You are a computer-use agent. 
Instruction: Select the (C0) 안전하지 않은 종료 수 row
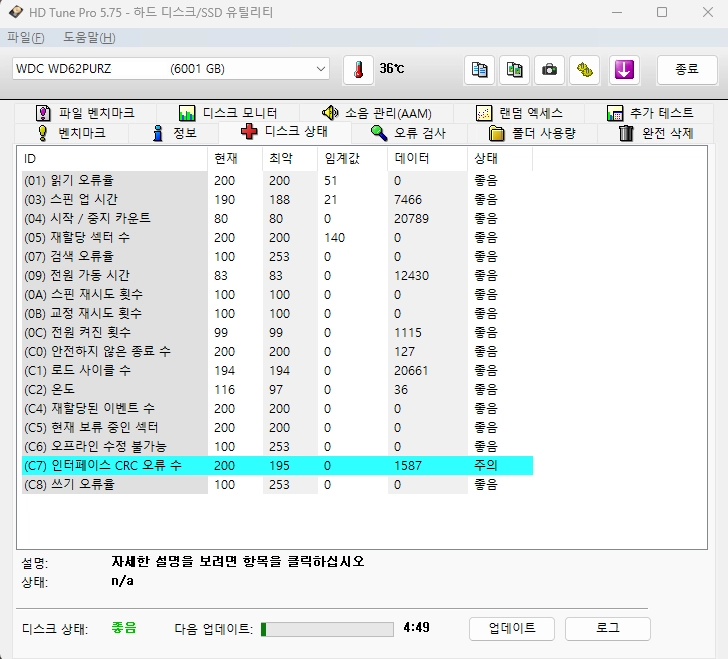coord(277,352)
